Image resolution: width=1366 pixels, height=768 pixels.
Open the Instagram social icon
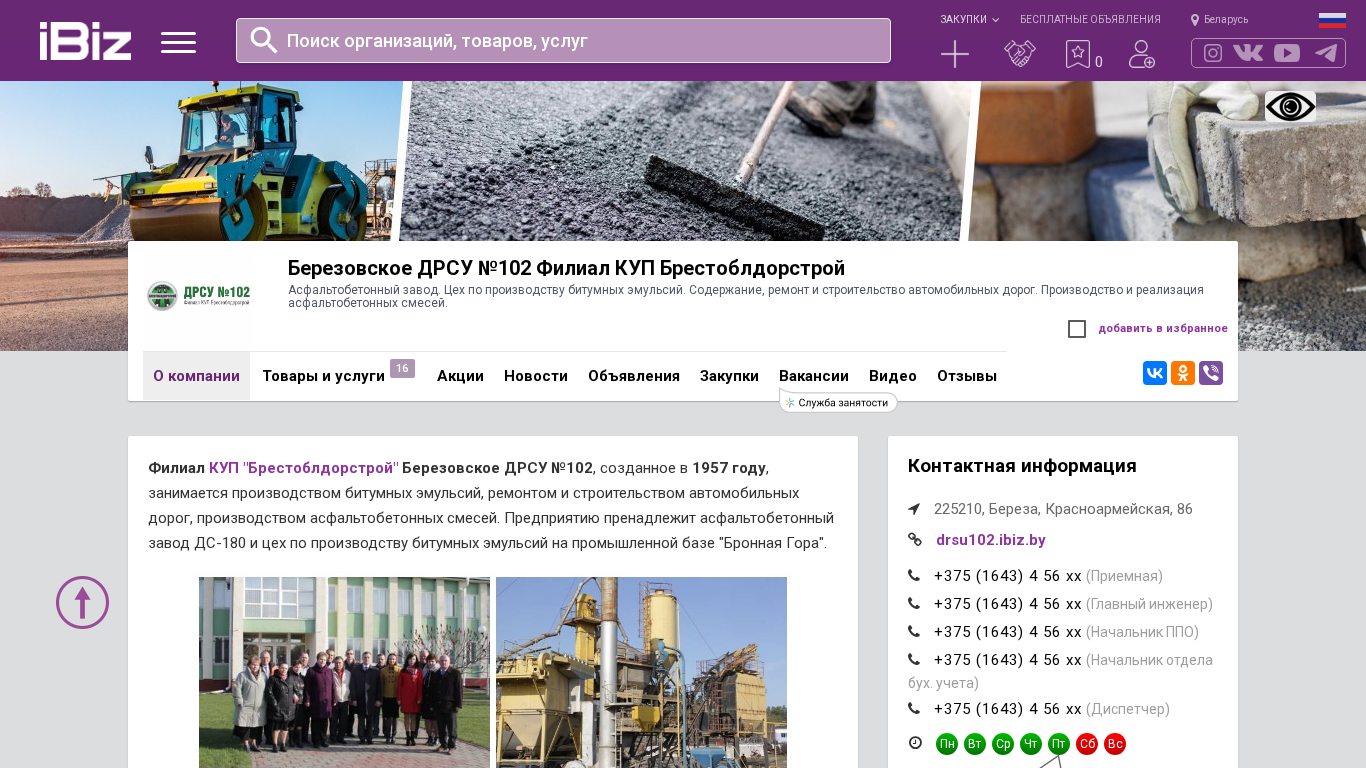pos(1213,53)
